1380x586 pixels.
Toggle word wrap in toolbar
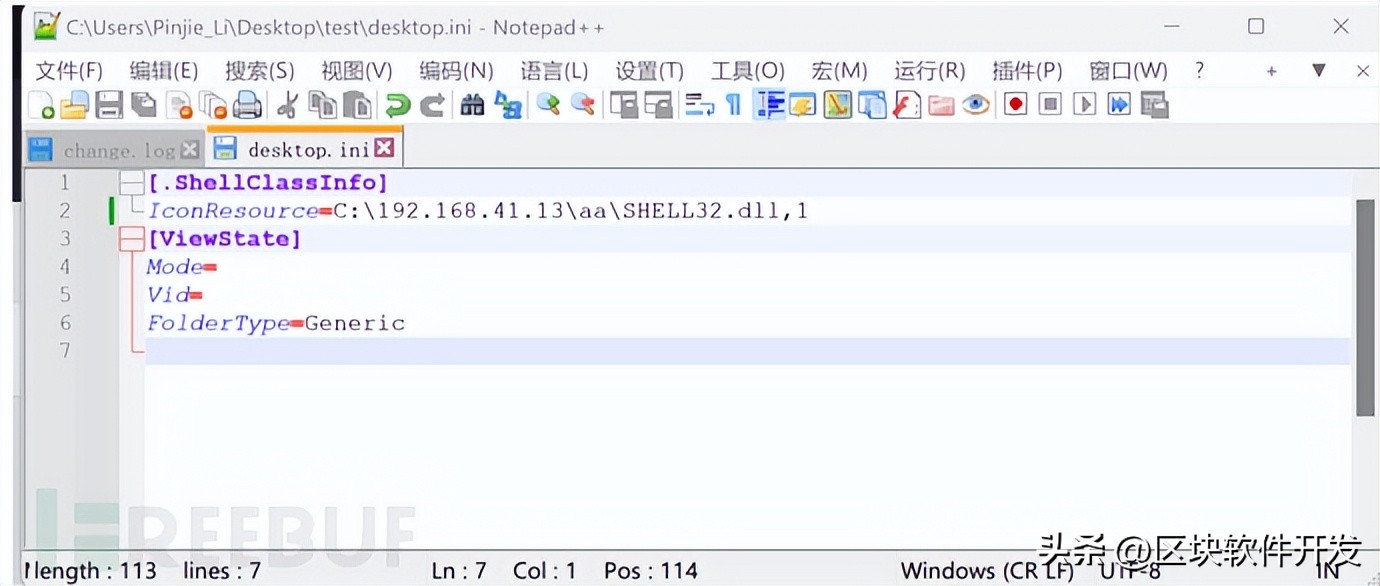click(x=699, y=105)
